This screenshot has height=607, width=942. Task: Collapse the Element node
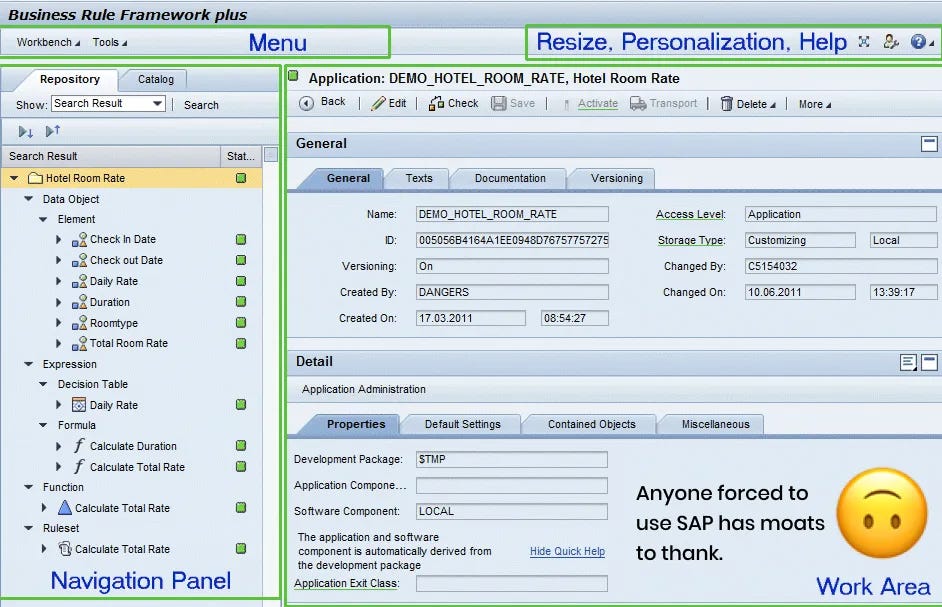coord(43,219)
